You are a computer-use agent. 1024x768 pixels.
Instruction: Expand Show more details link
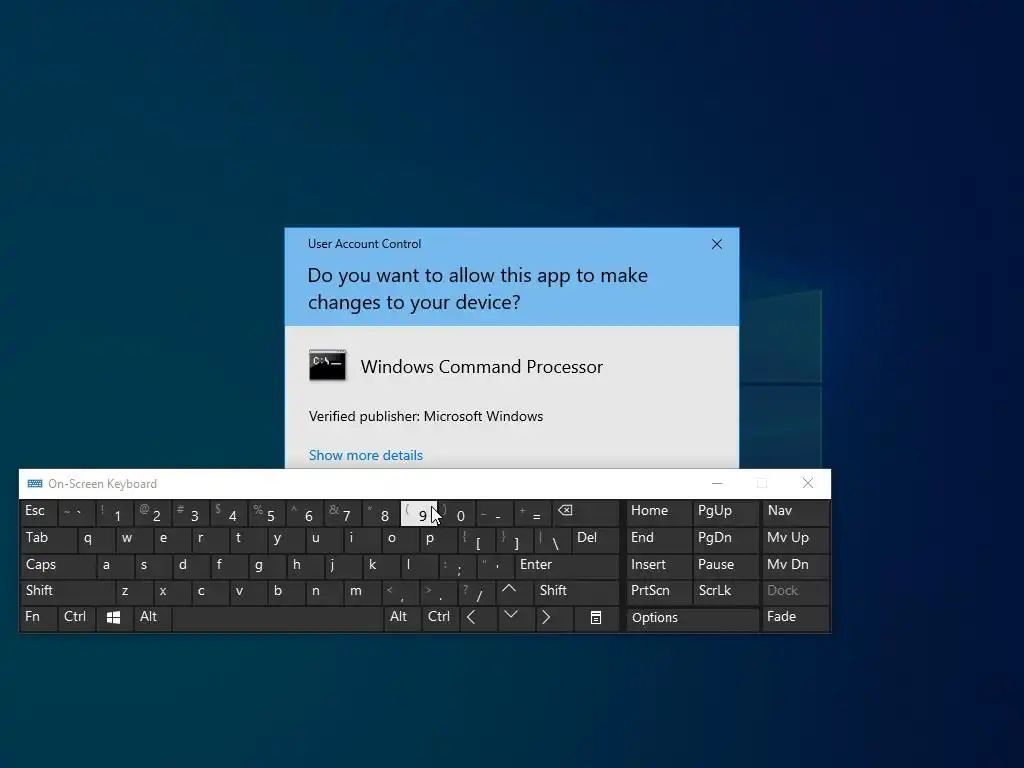point(365,455)
